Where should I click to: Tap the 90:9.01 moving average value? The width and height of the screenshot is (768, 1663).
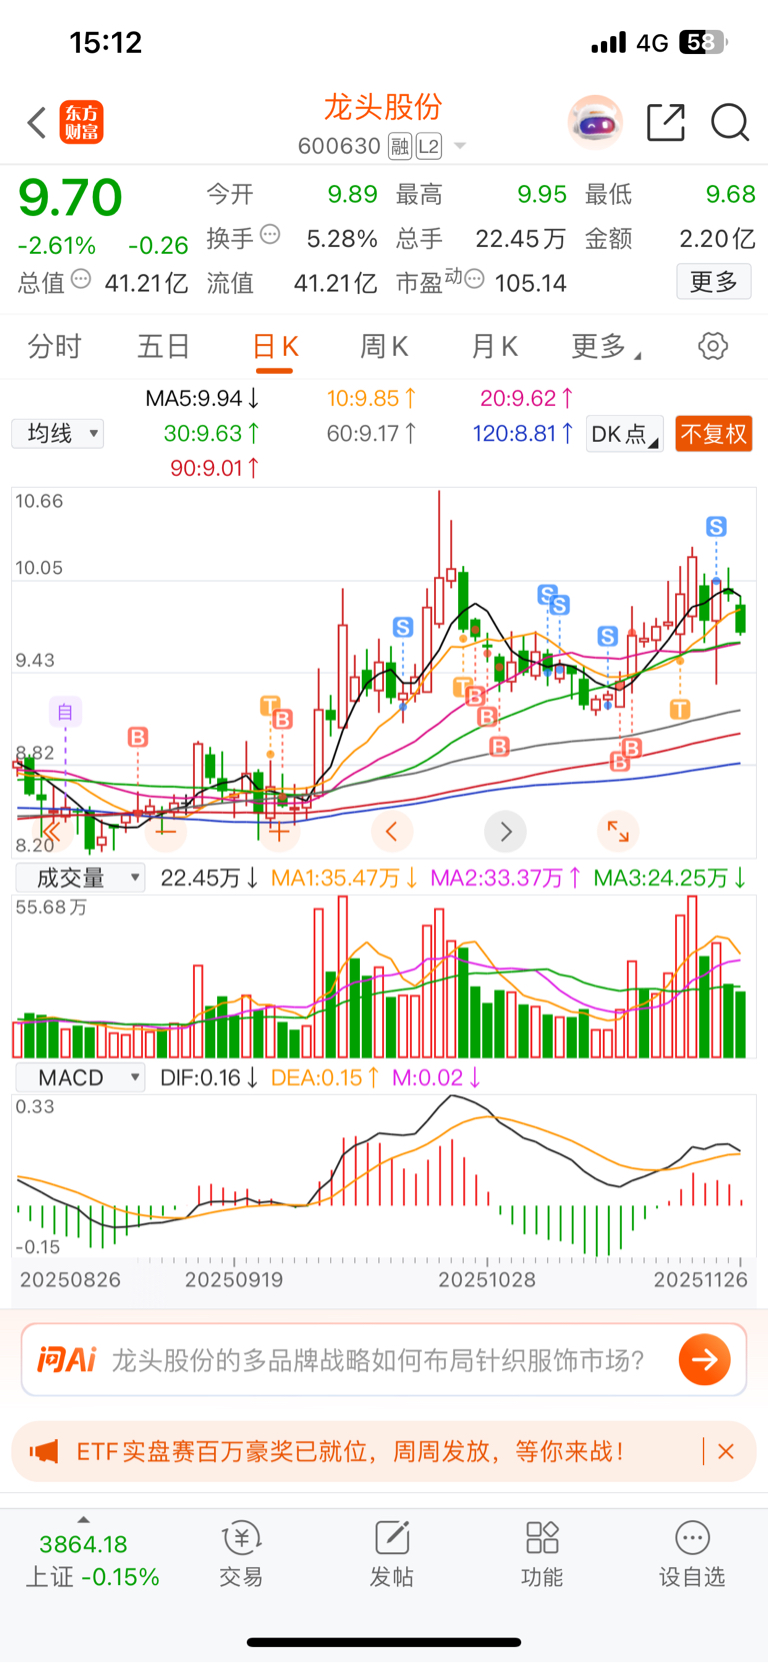tap(215, 468)
